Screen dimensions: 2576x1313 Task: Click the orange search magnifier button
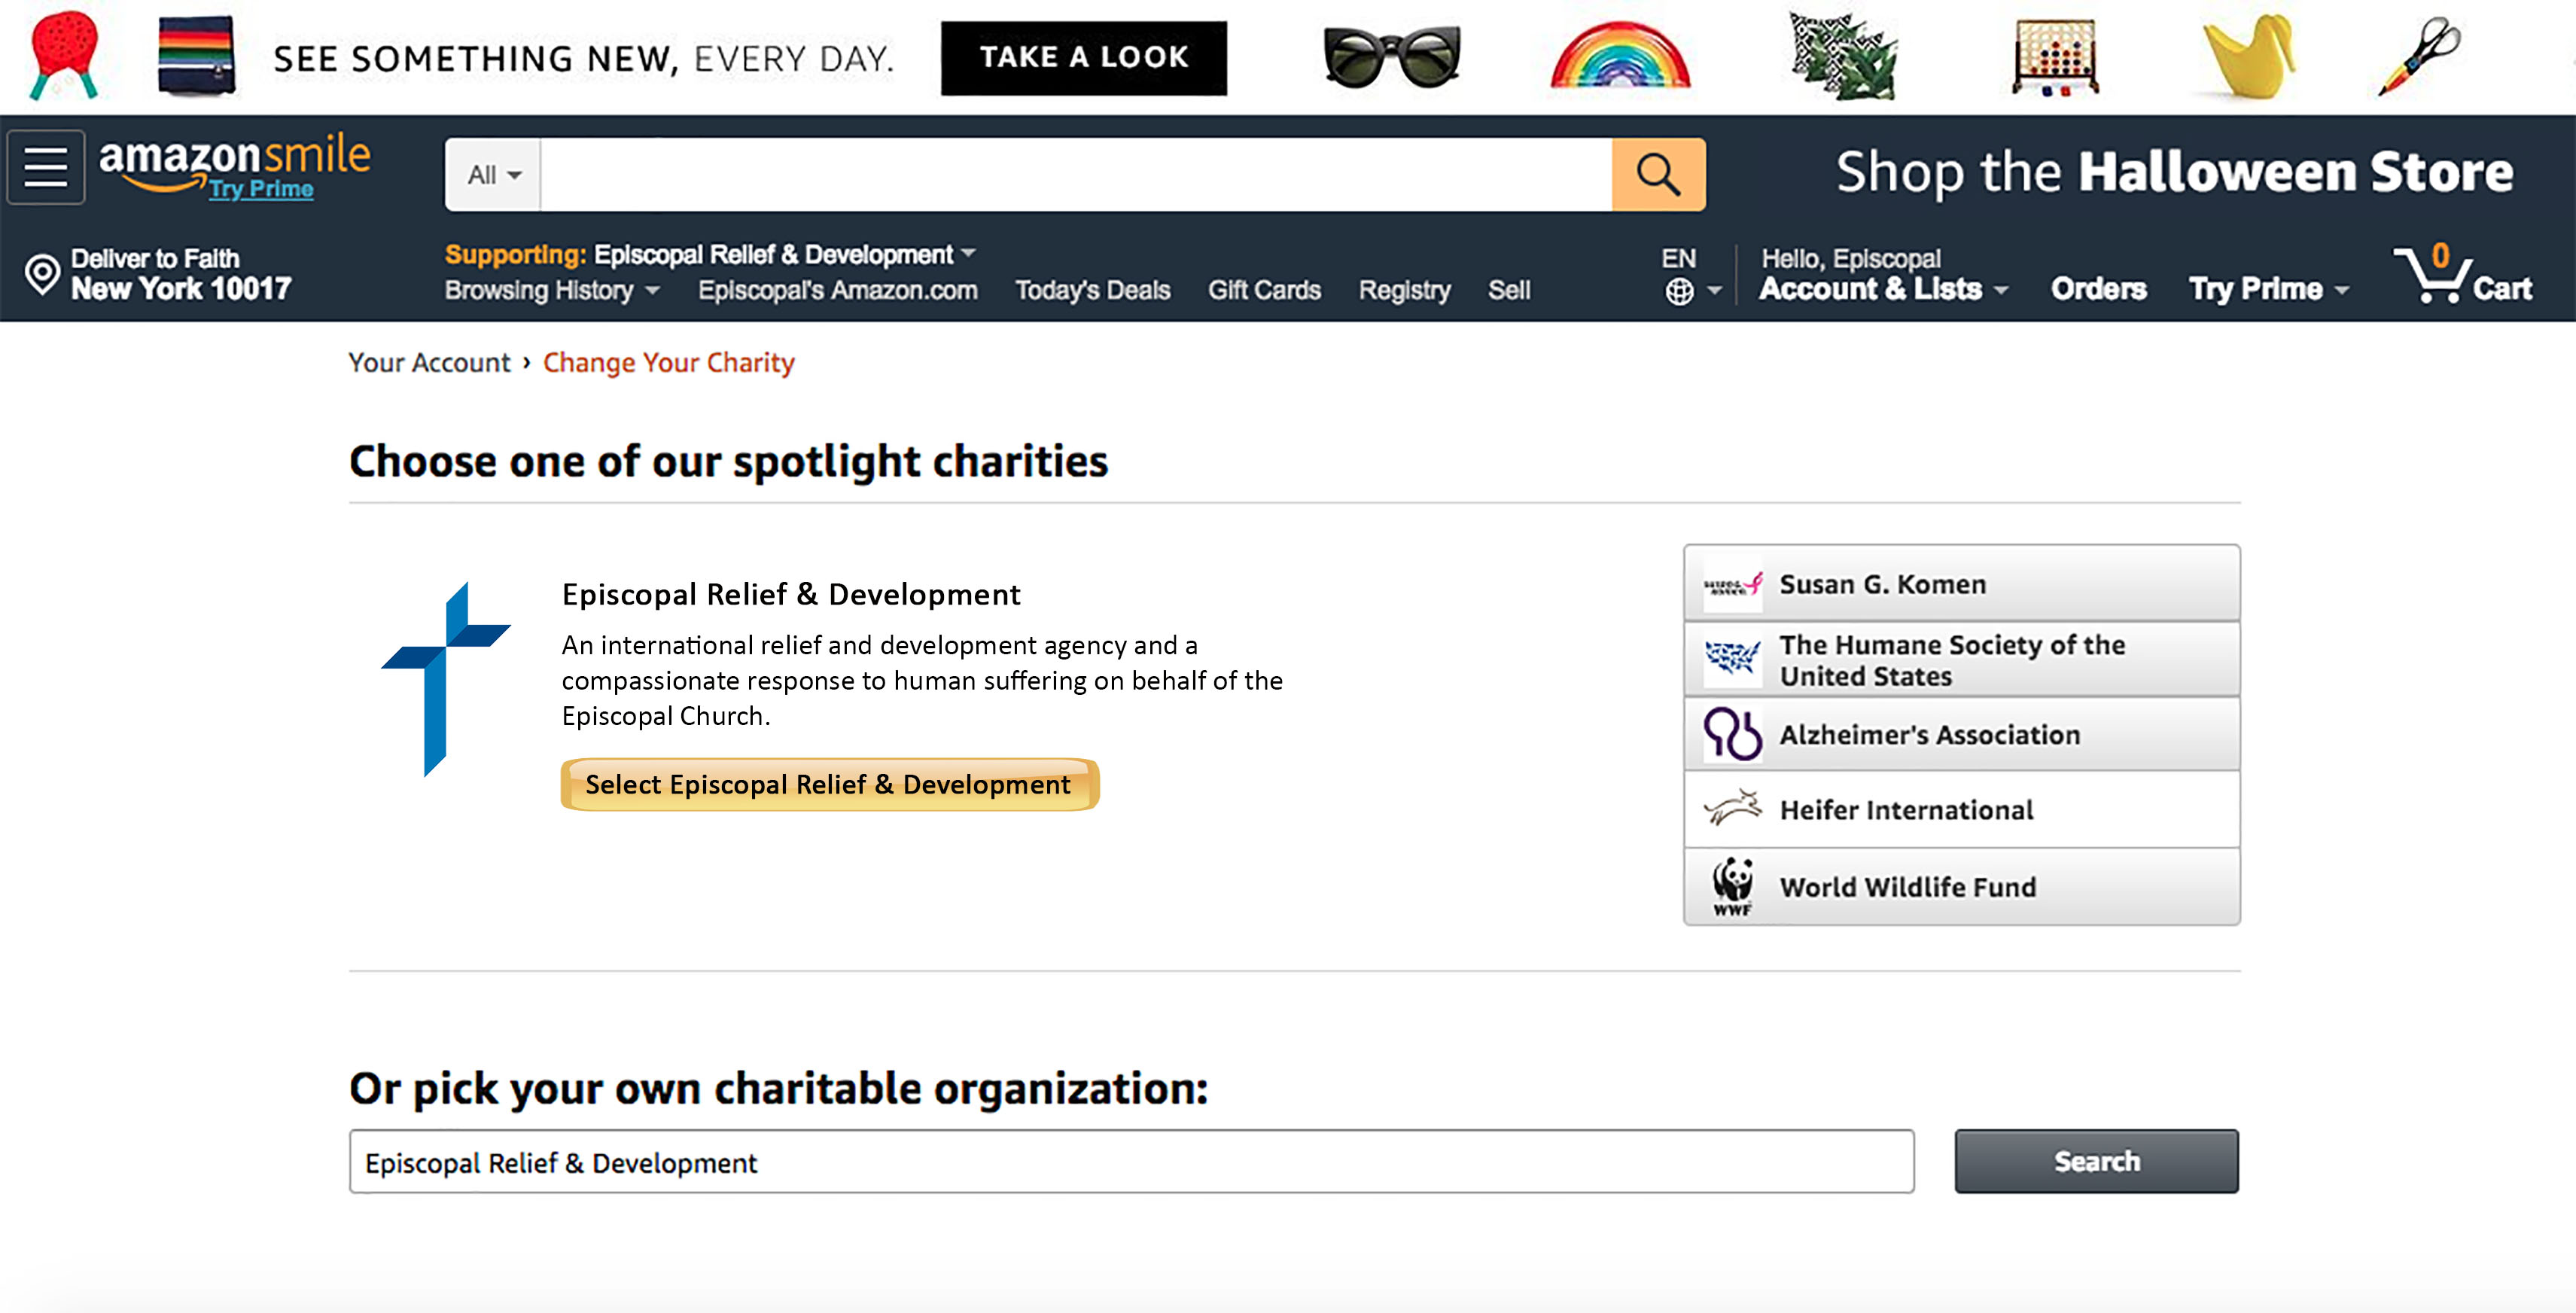pos(1658,175)
